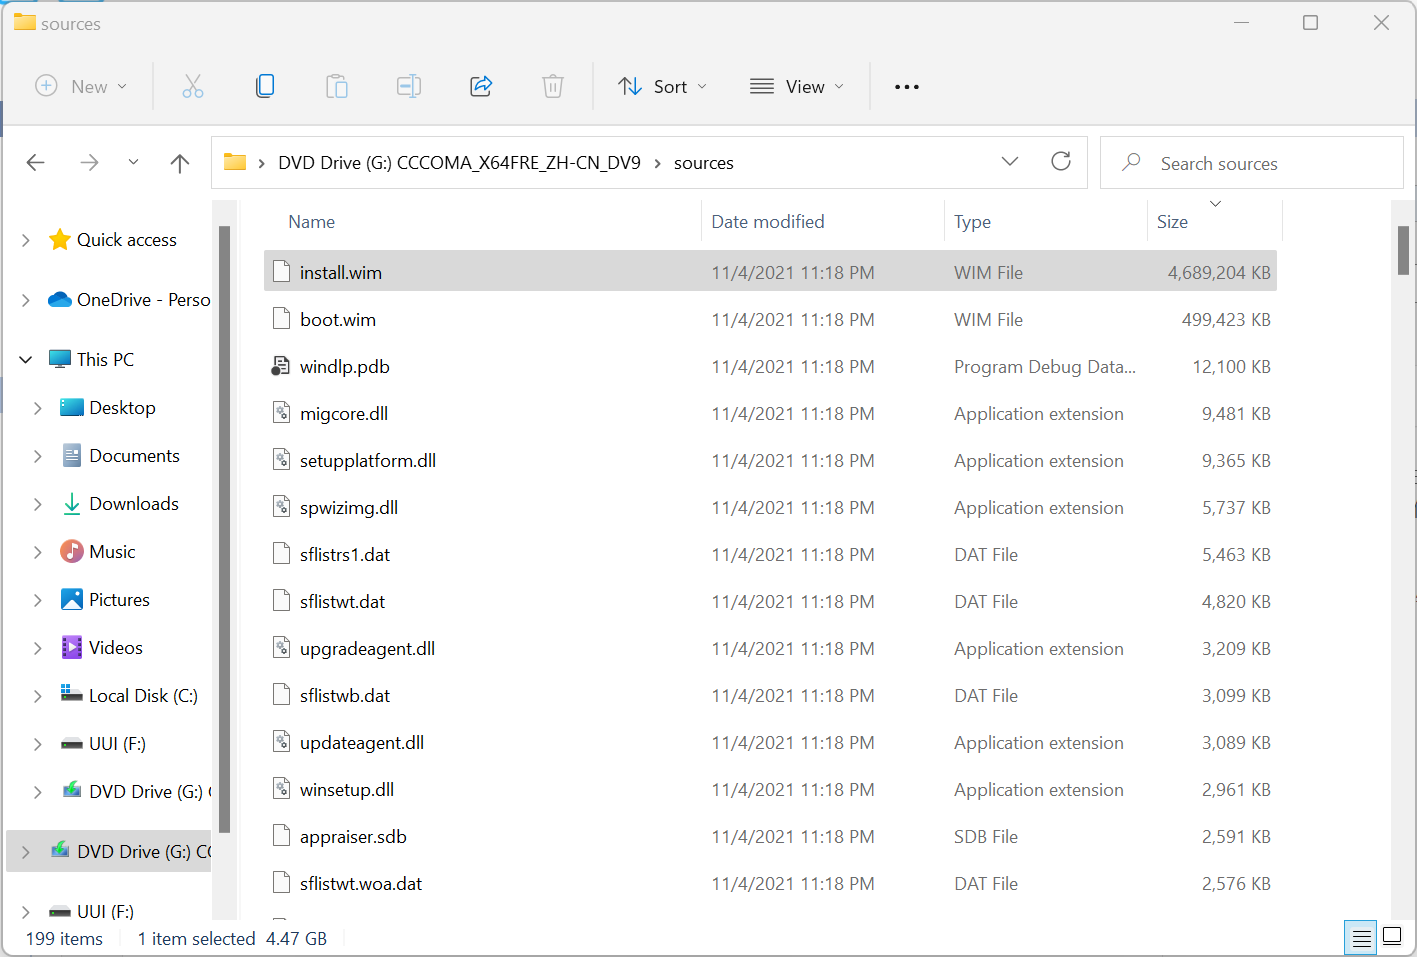Click the Cut scissors icon

[193, 87]
